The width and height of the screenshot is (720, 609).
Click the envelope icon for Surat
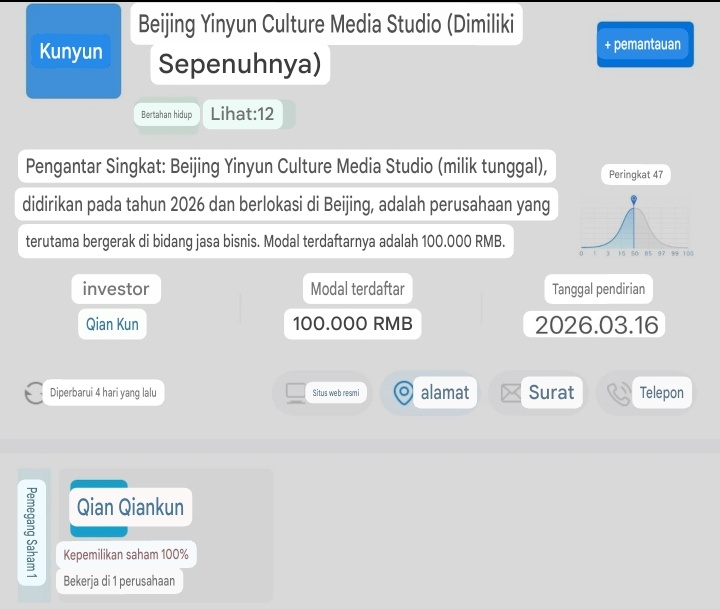510,393
